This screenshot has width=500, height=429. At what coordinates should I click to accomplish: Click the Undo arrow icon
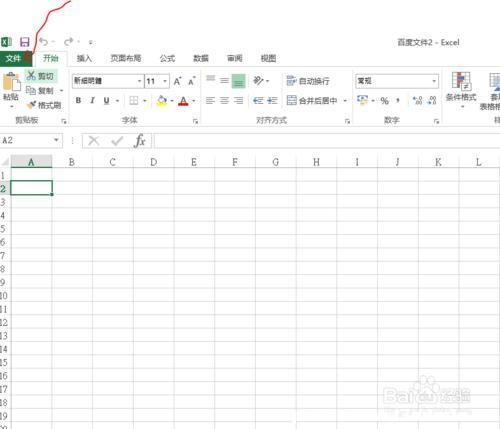click(44, 42)
